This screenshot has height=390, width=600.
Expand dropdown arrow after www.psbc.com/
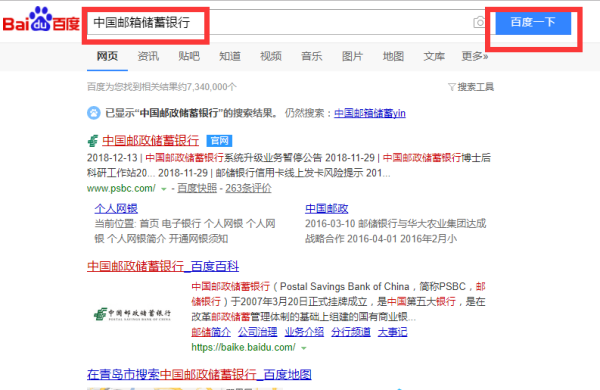(x=164, y=189)
